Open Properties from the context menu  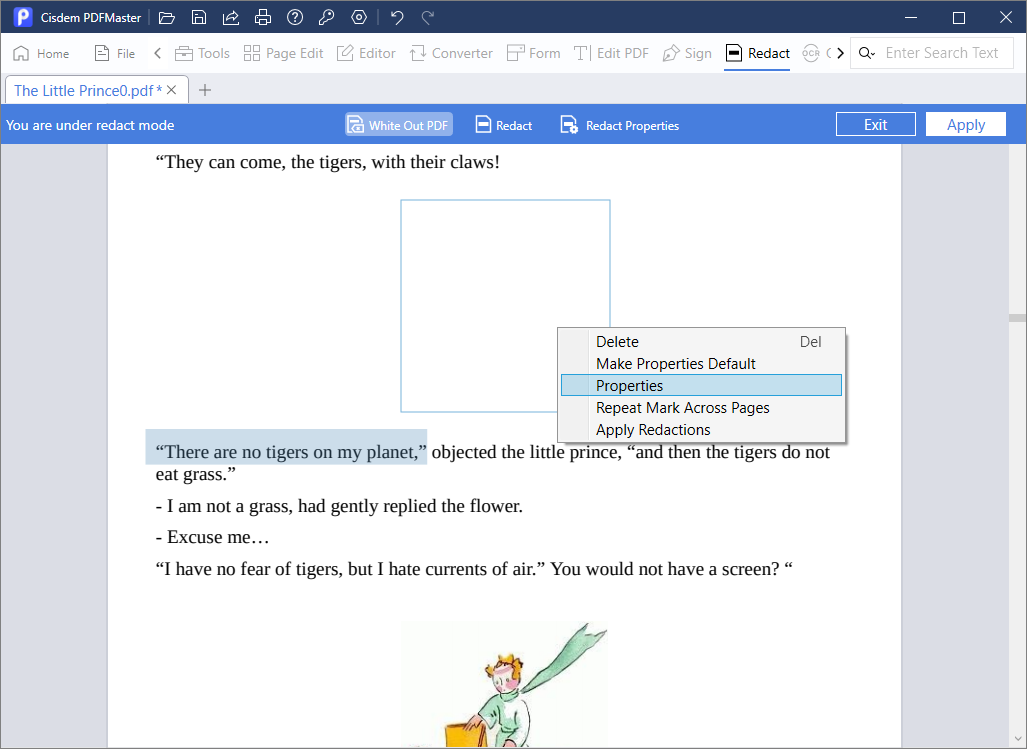pyautogui.click(x=701, y=386)
